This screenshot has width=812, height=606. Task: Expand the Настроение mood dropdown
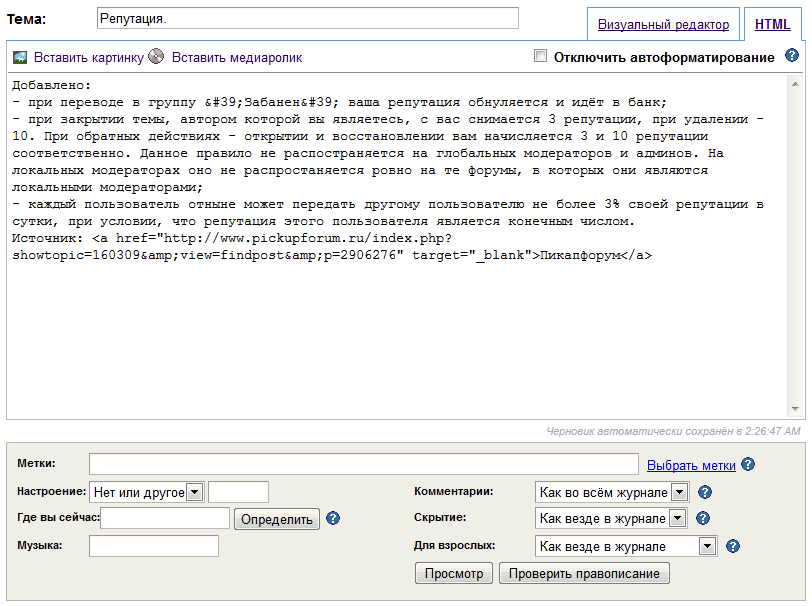[x=194, y=492]
